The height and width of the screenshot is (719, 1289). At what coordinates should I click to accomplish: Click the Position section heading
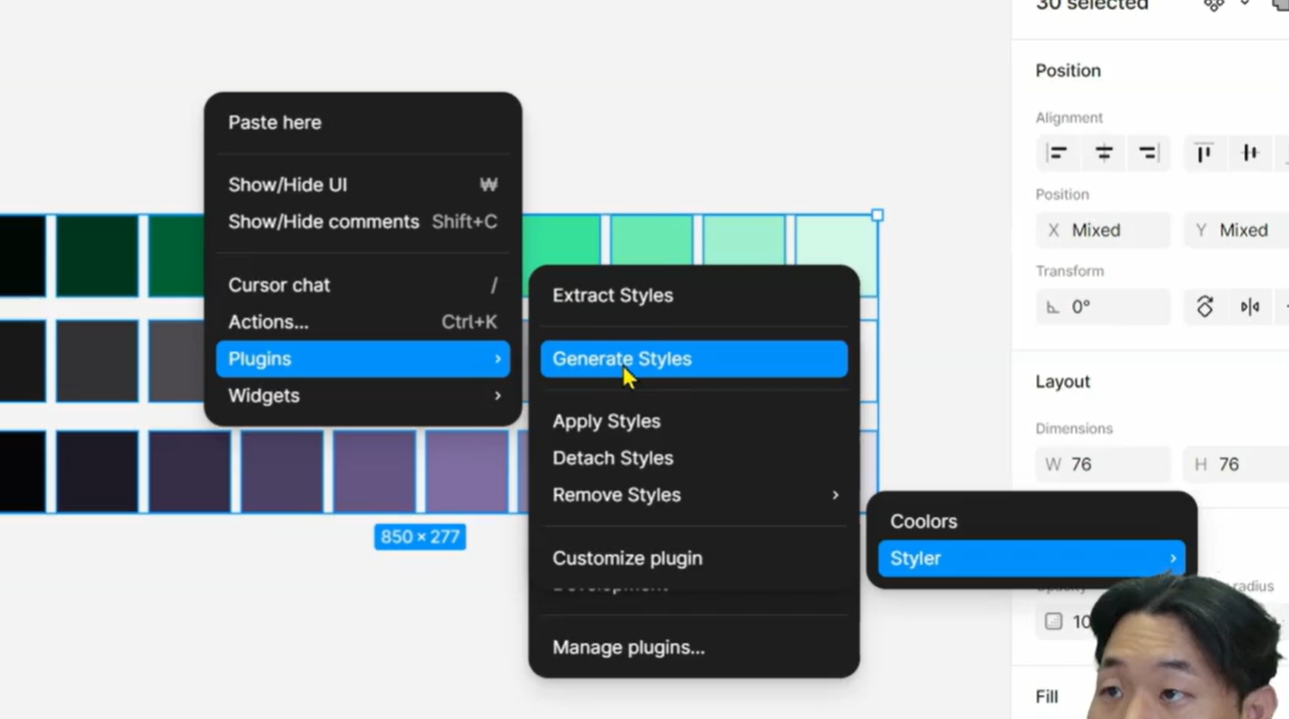[1068, 71]
